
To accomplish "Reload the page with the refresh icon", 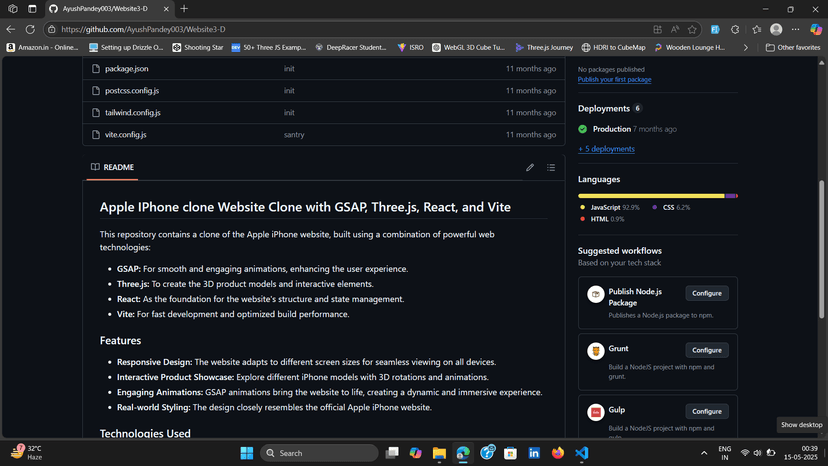I will point(30,30).
